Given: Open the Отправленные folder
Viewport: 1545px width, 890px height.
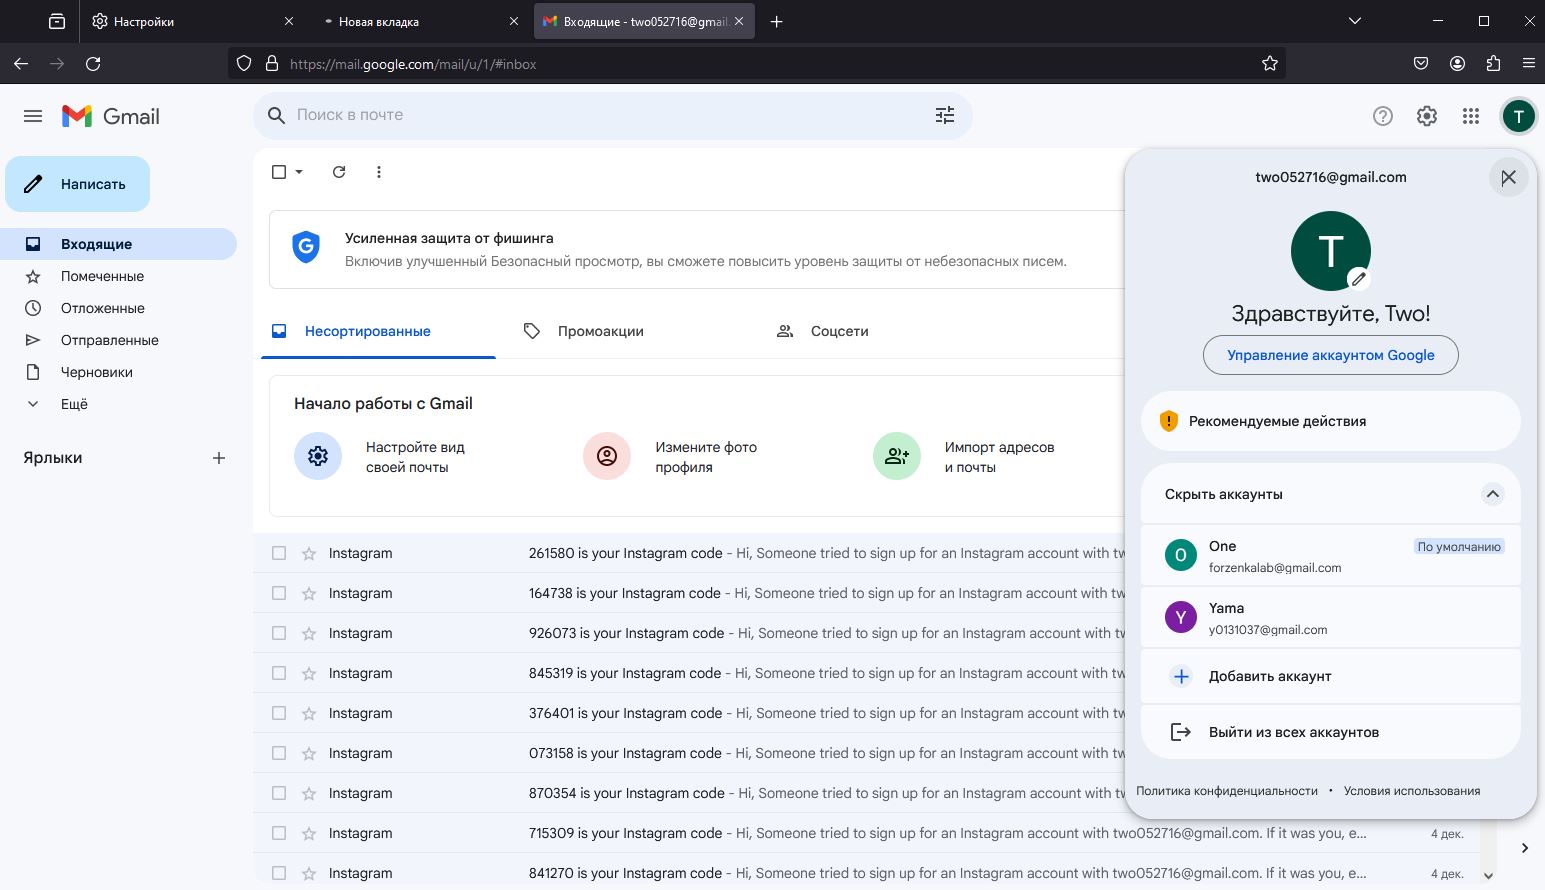Looking at the screenshot, I should click(109, 340).
